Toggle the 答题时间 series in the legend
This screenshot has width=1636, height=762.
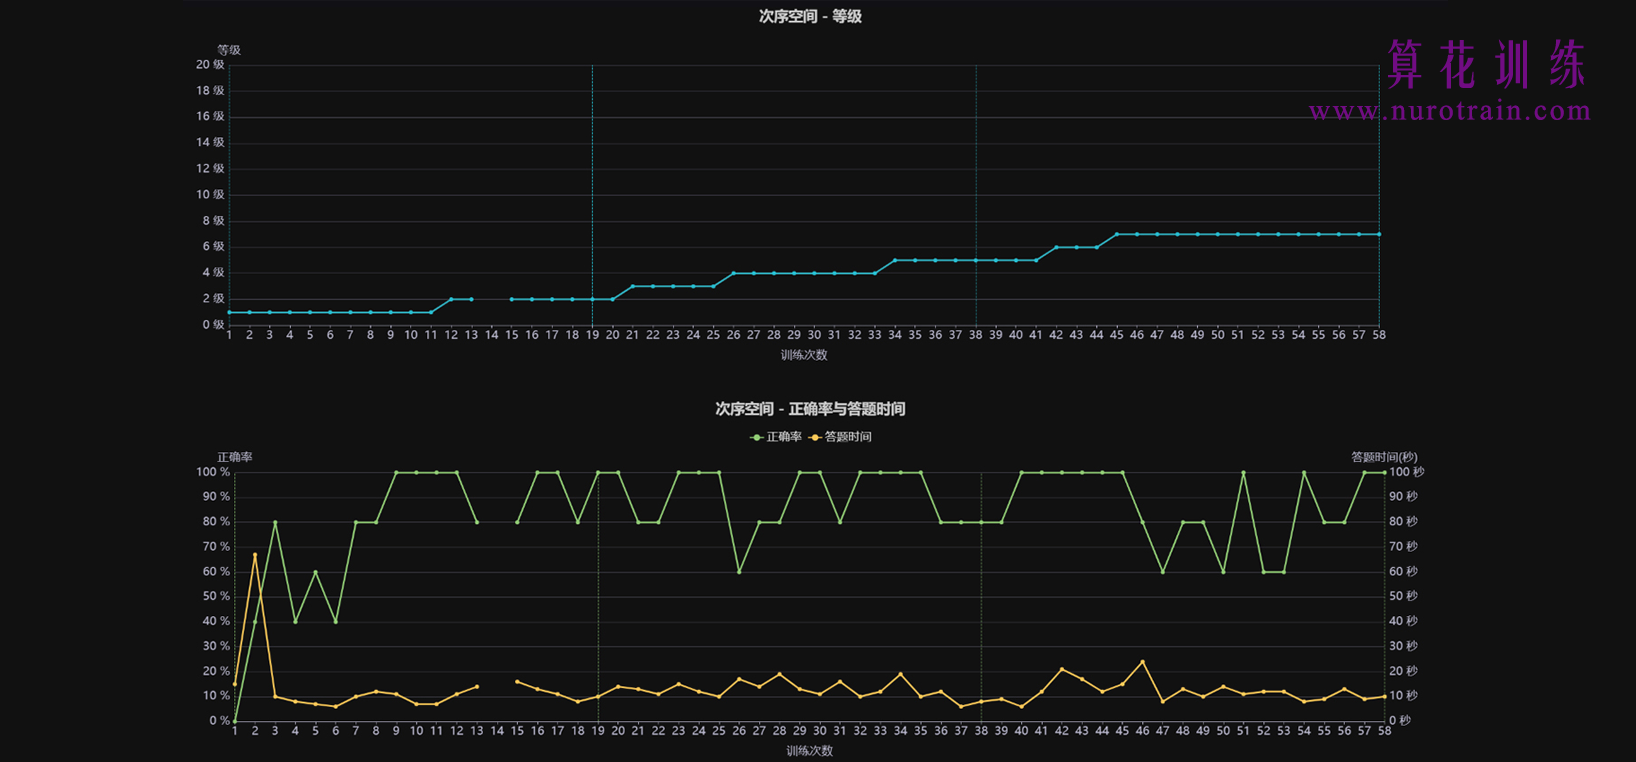(x=841, y=437)
